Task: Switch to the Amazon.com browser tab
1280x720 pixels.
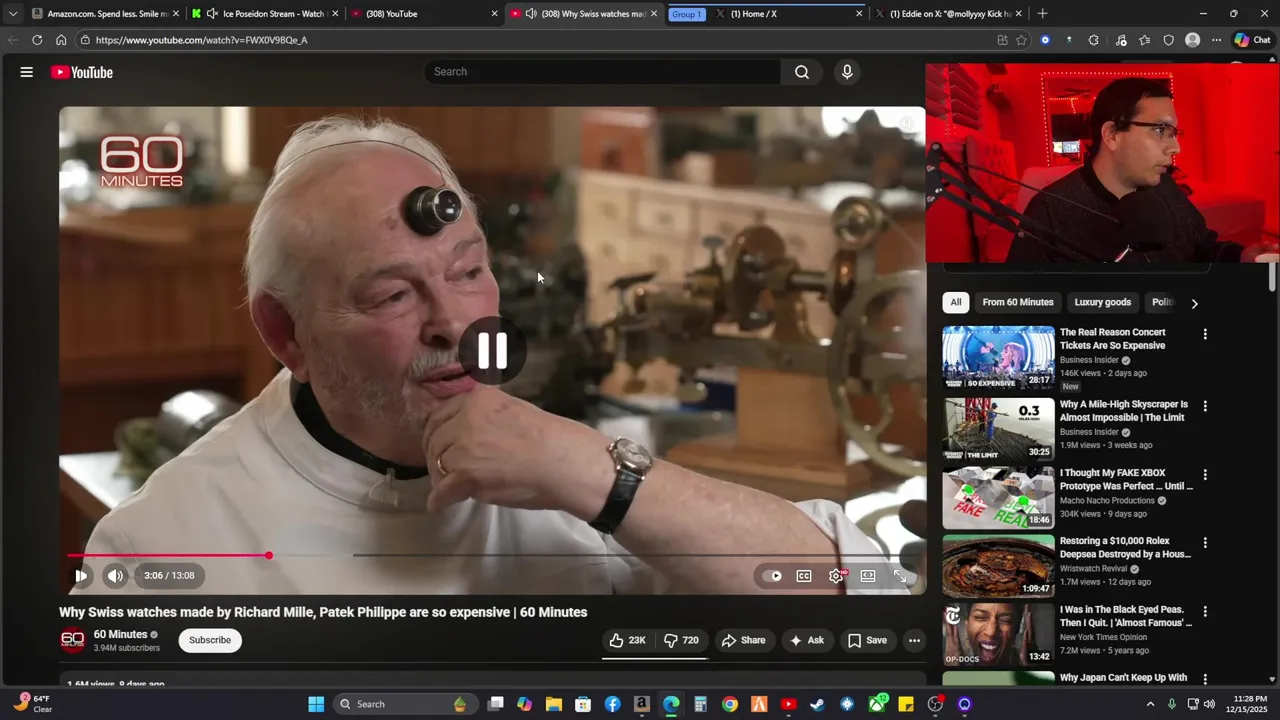Action: 106,14
